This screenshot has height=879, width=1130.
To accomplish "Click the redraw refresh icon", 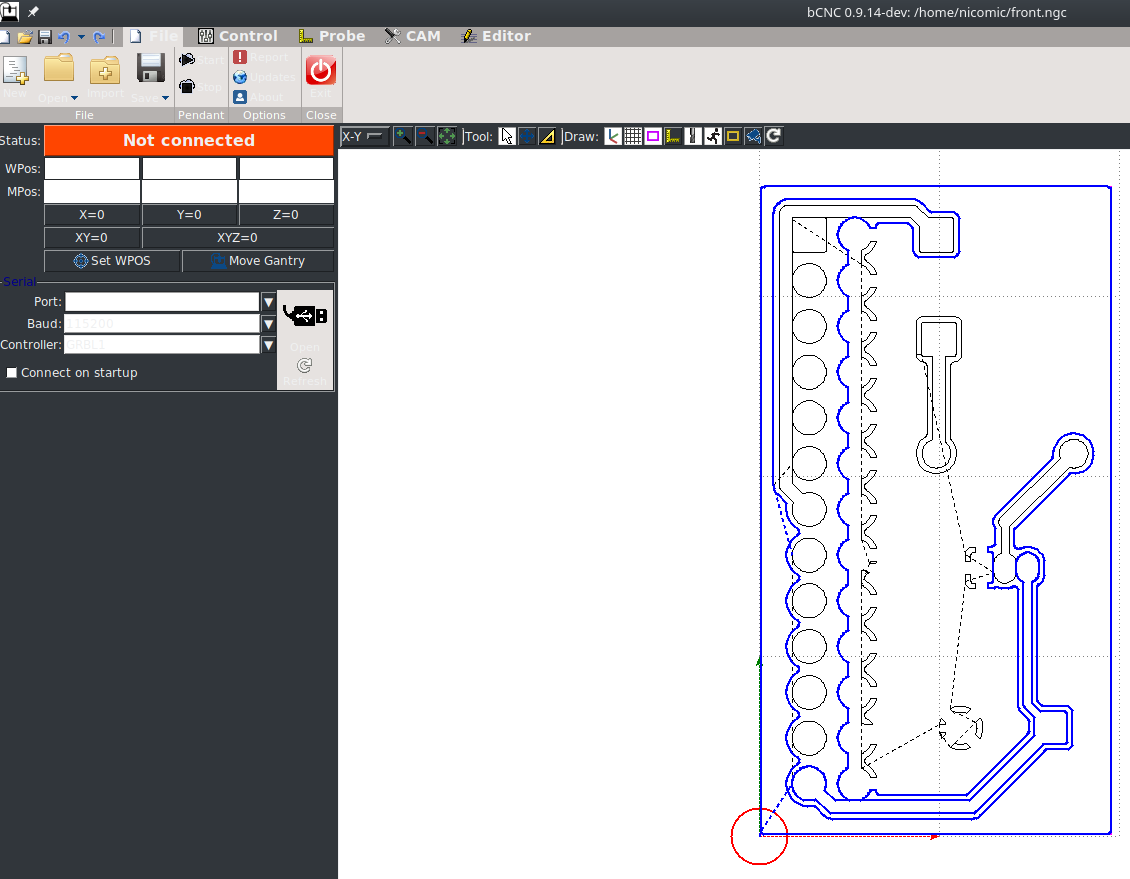I will click(x=773, y=136).
